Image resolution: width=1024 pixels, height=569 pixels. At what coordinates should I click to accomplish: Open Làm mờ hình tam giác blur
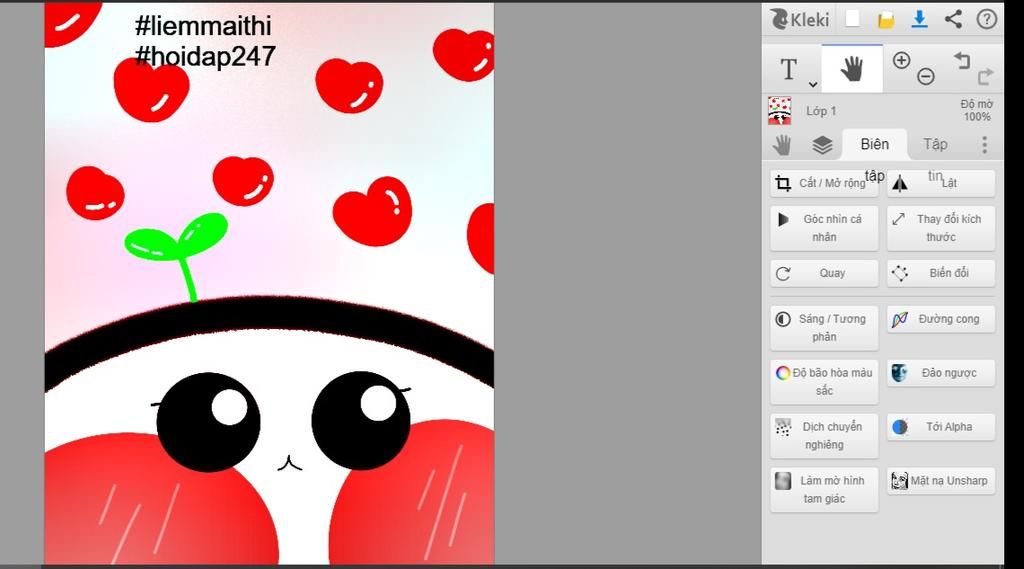[824, 490]
